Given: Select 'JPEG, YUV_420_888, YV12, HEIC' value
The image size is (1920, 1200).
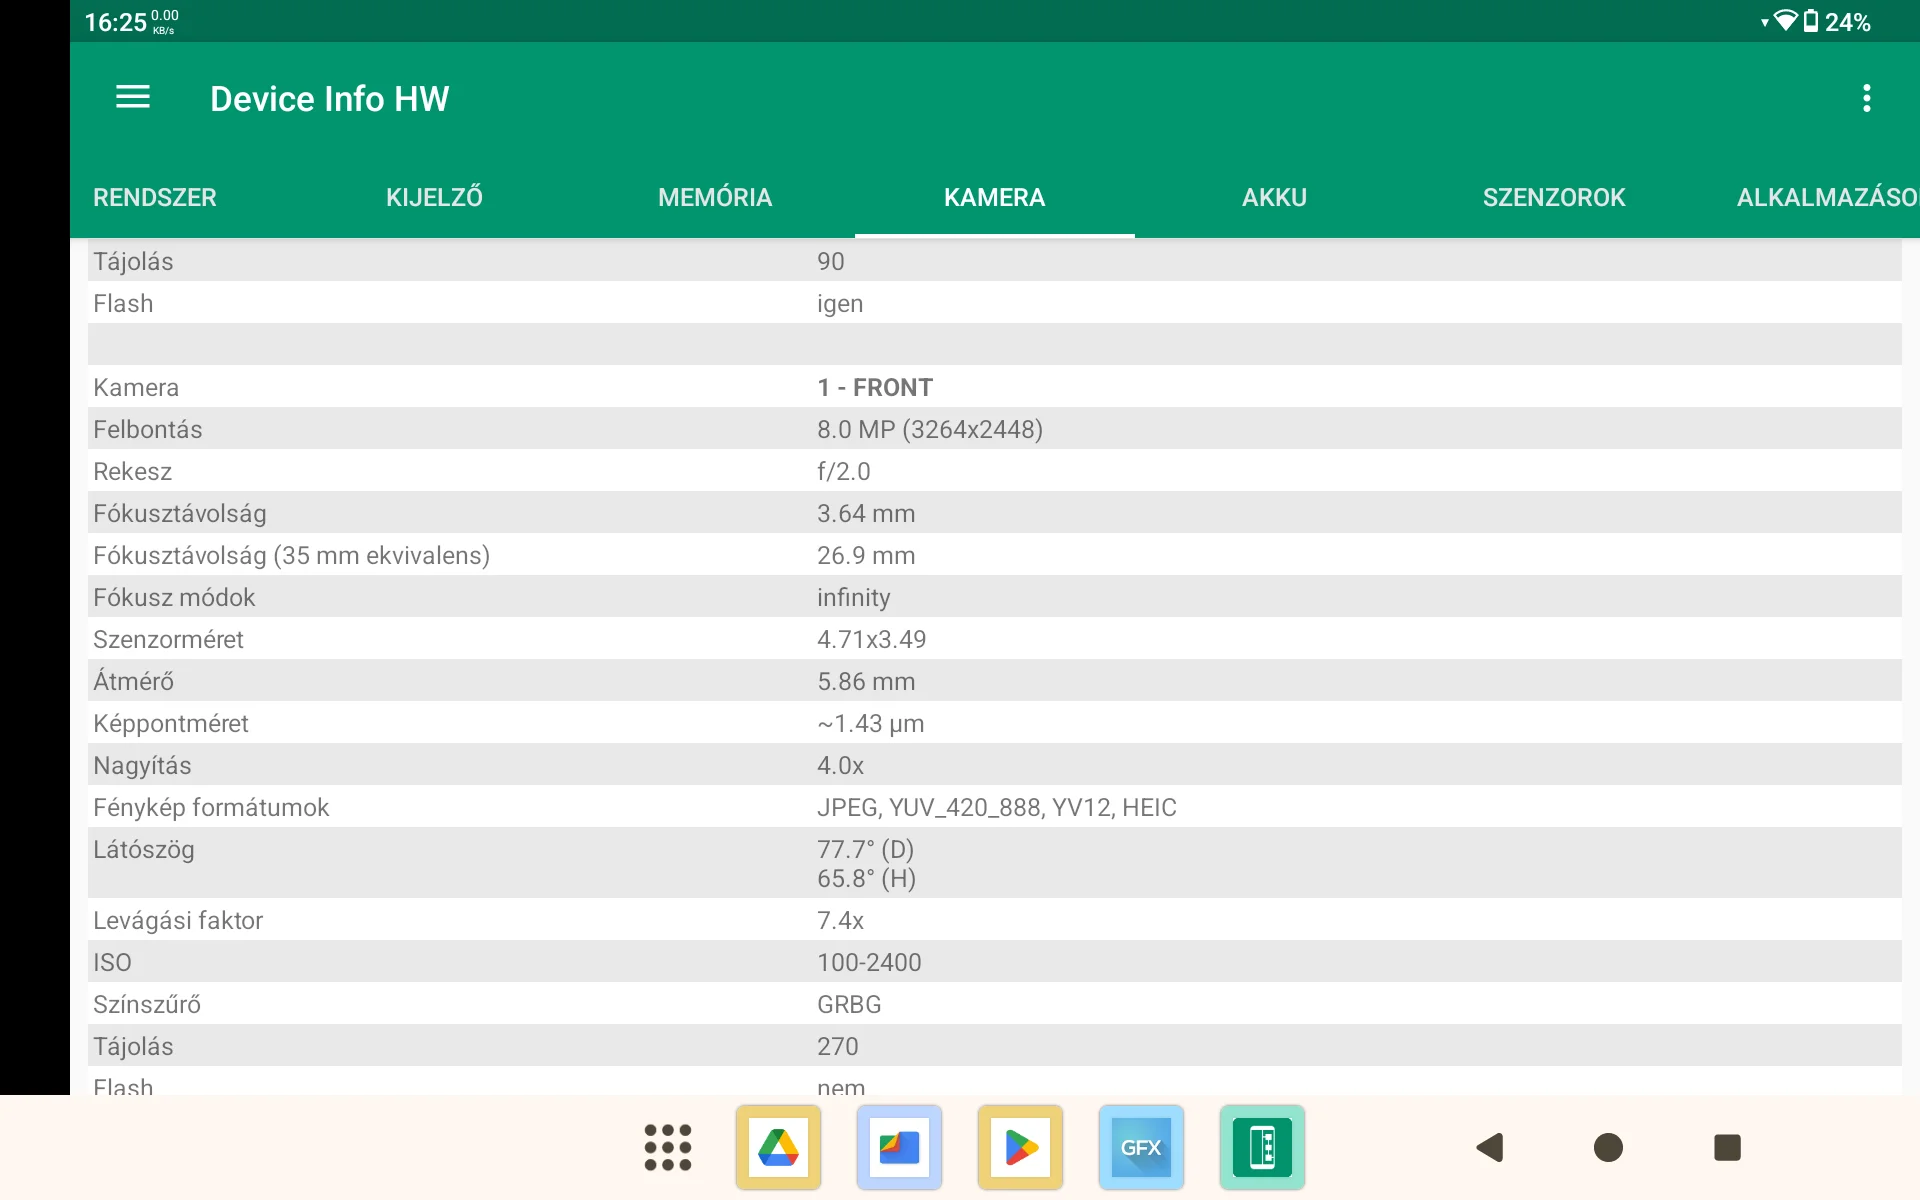Looking at the screenshot, I should tap(997, 807).
